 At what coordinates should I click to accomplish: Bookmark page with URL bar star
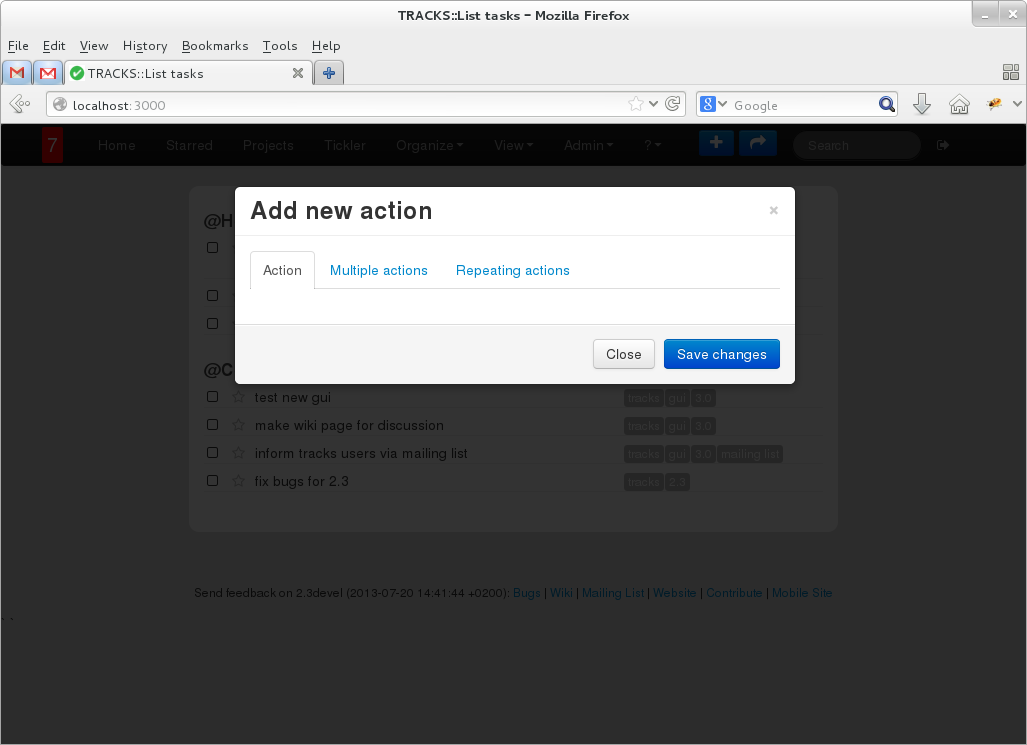coord(636,104)
